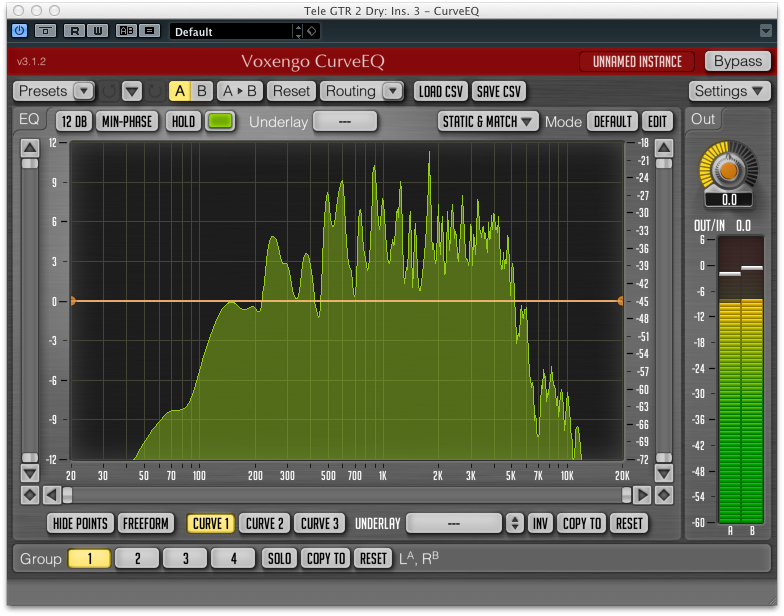
Task: Toggle the plugin power button in host bar
Action: (x=19, y=31)
